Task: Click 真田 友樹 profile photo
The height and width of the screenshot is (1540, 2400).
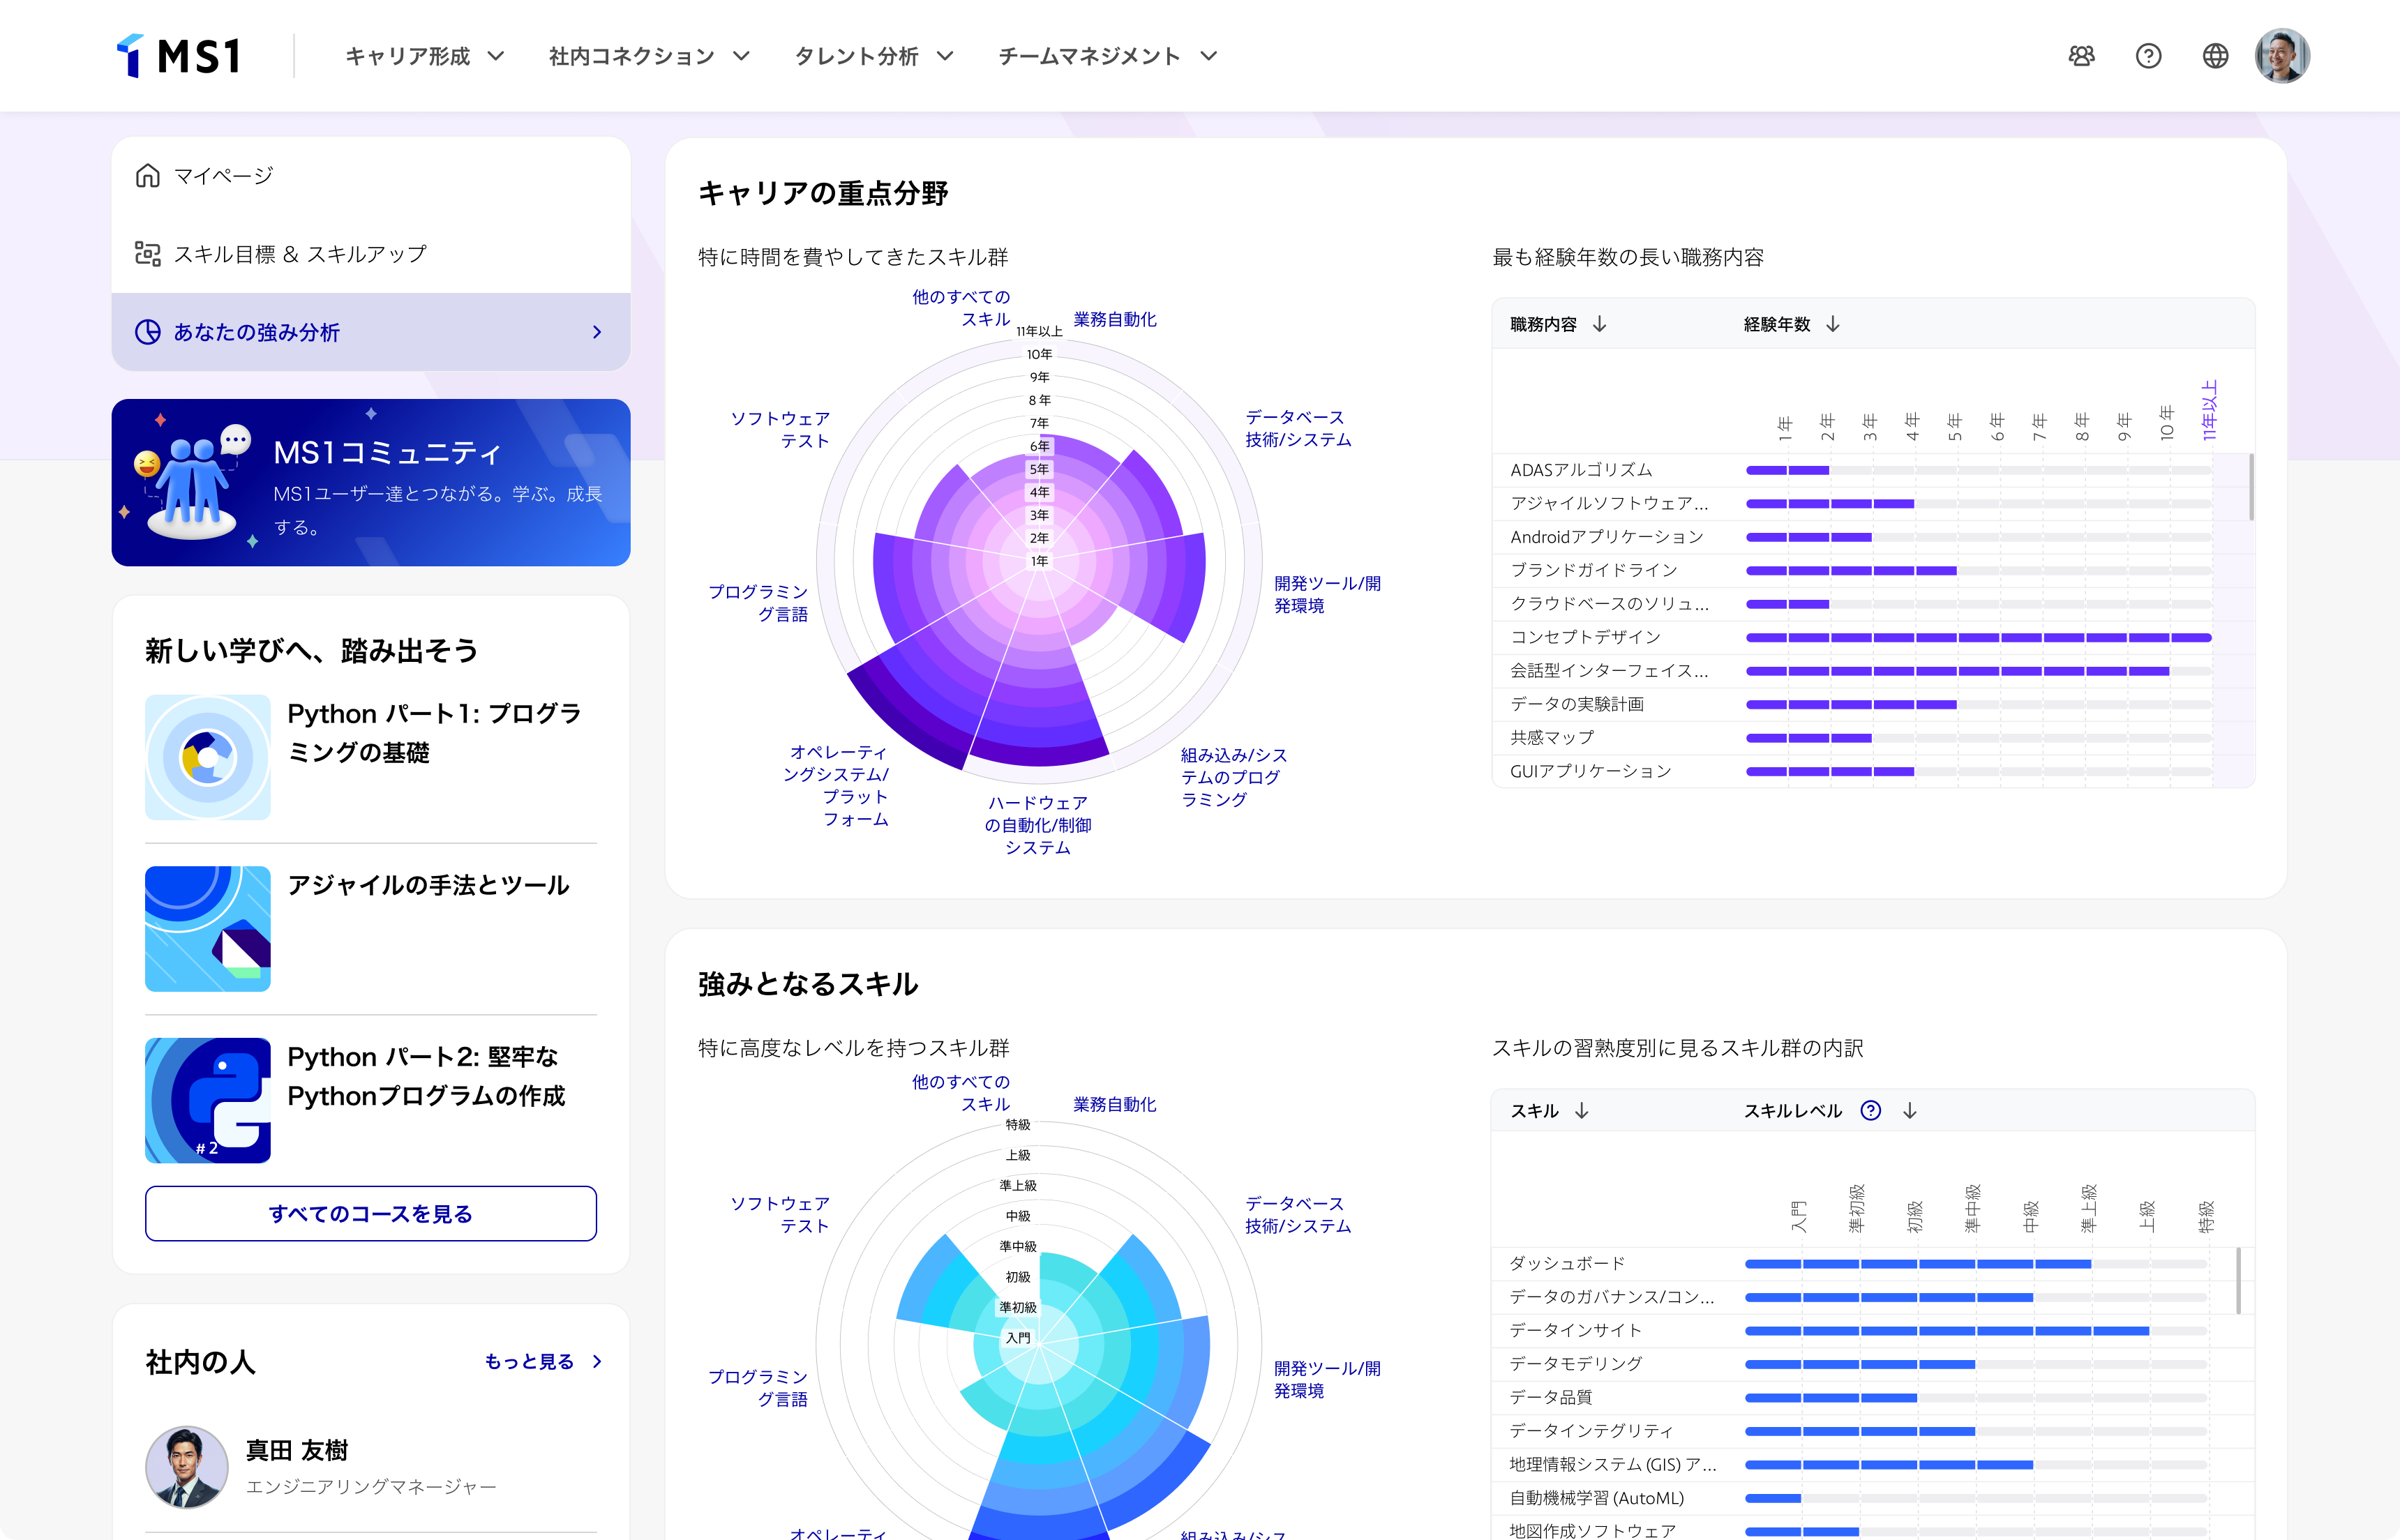Action: pyautogui.click(x=187, y=1467)
